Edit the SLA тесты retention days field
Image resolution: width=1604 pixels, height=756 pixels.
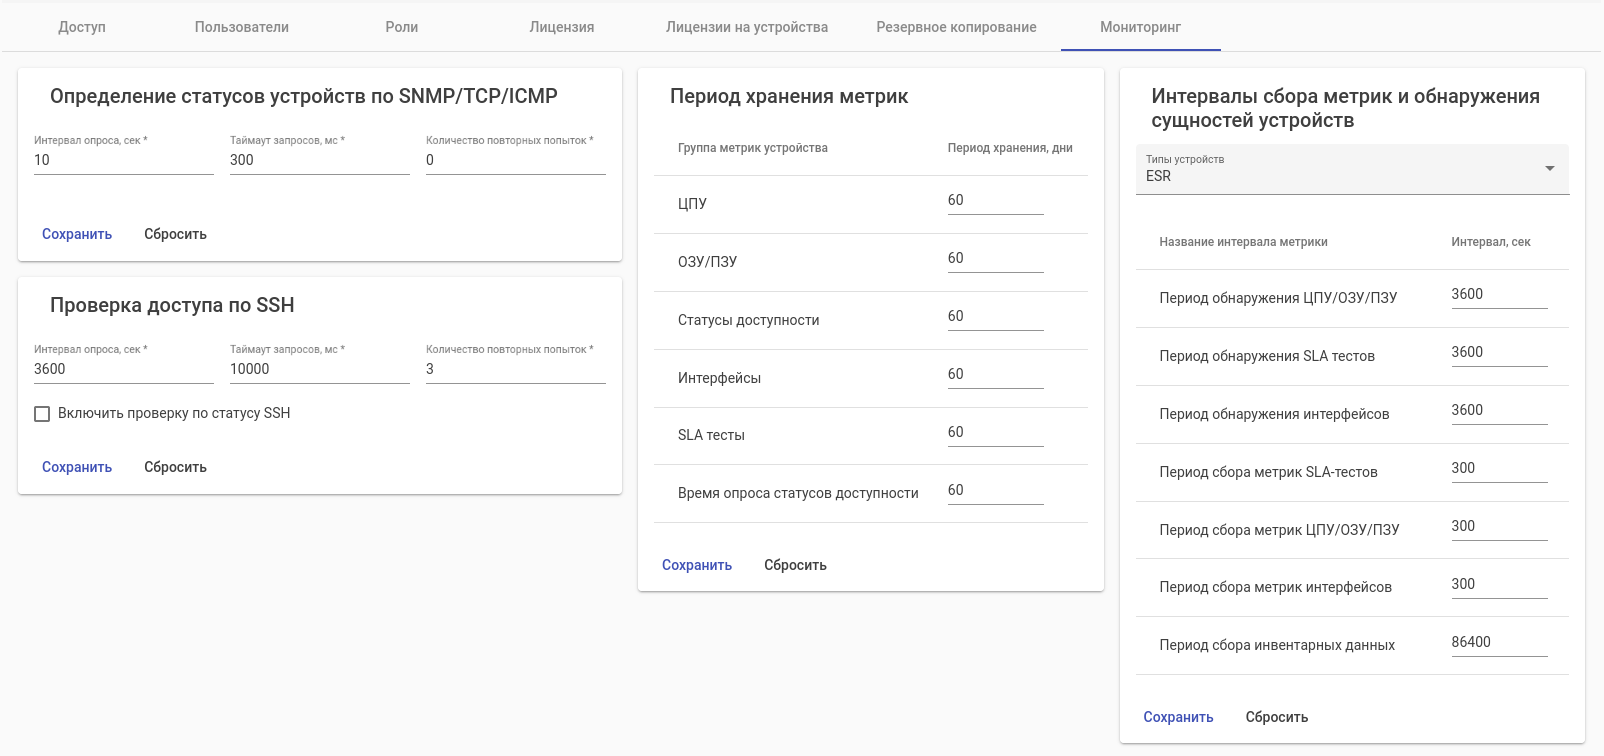[x=995, y=433]
